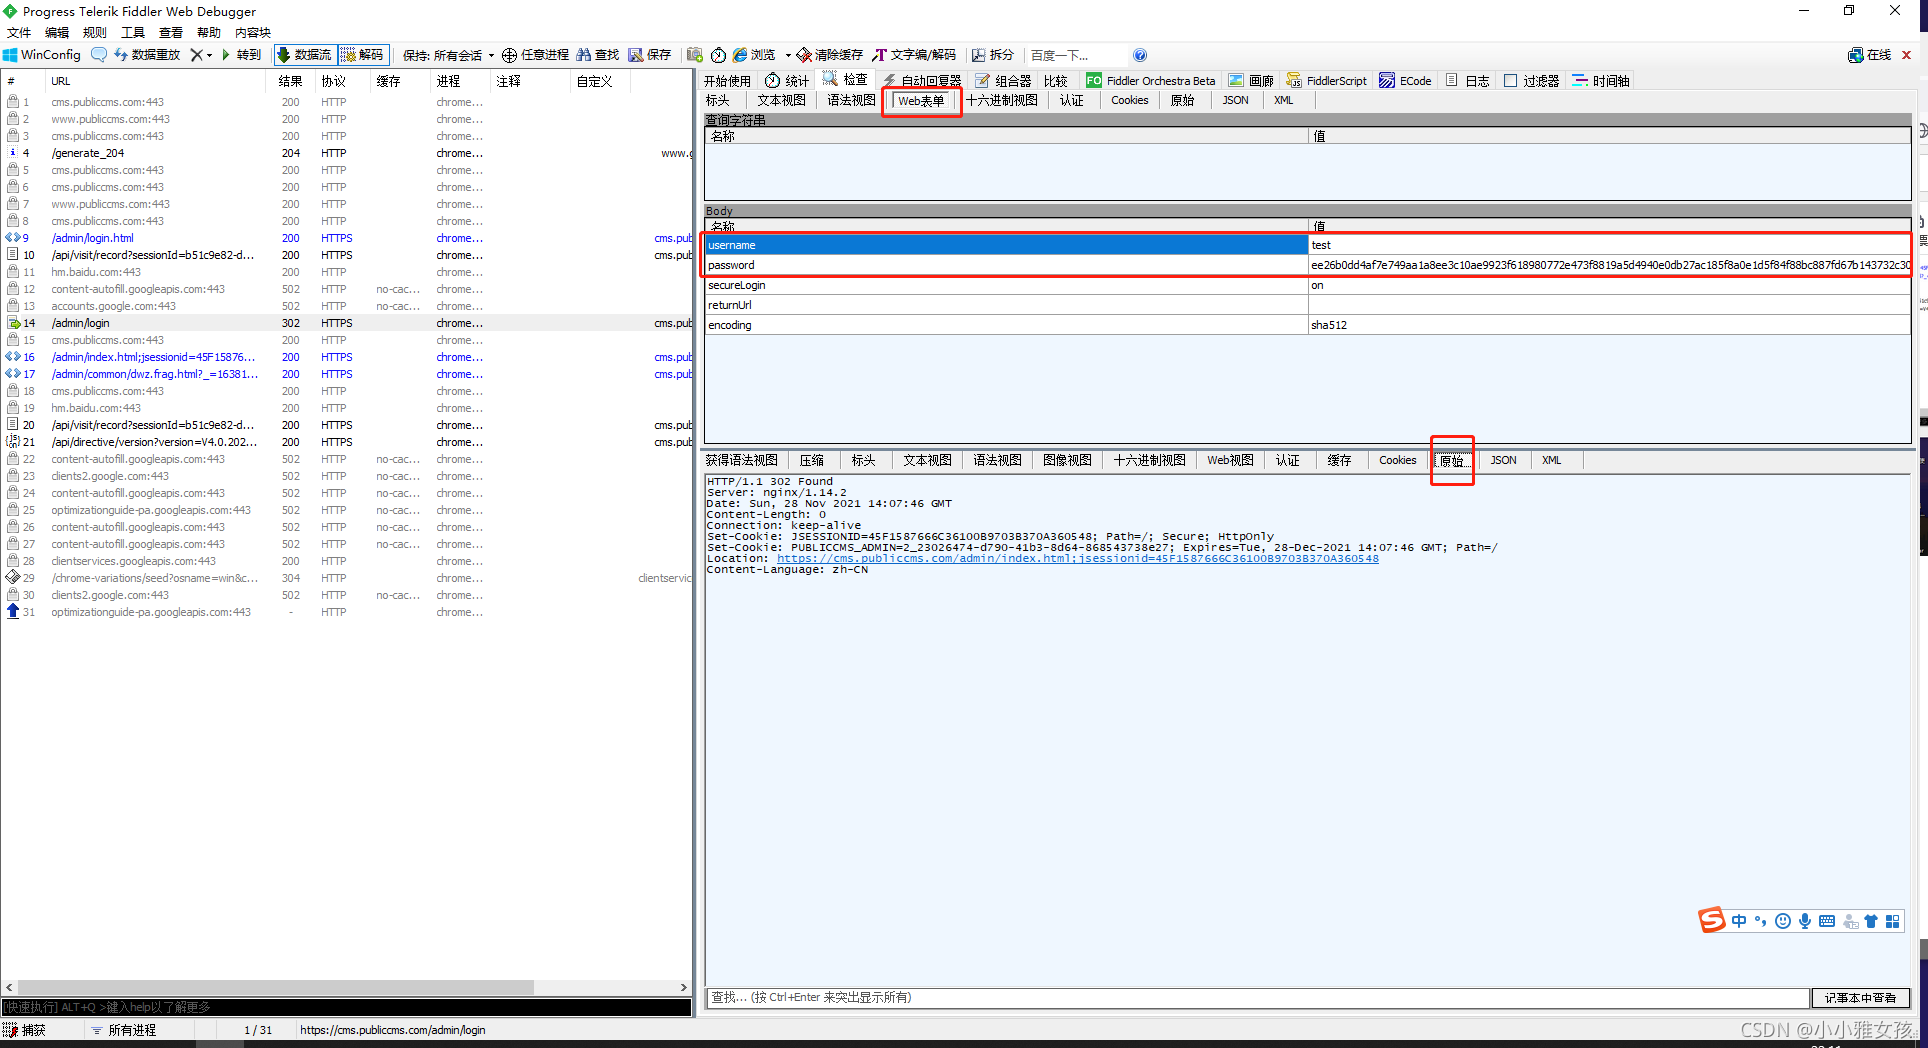The width and height of the screenshot is (1928, 1048).
Task: Click the 捕获 capturing status indicator
Action: pyautogui.click(x=25, y=1031)
